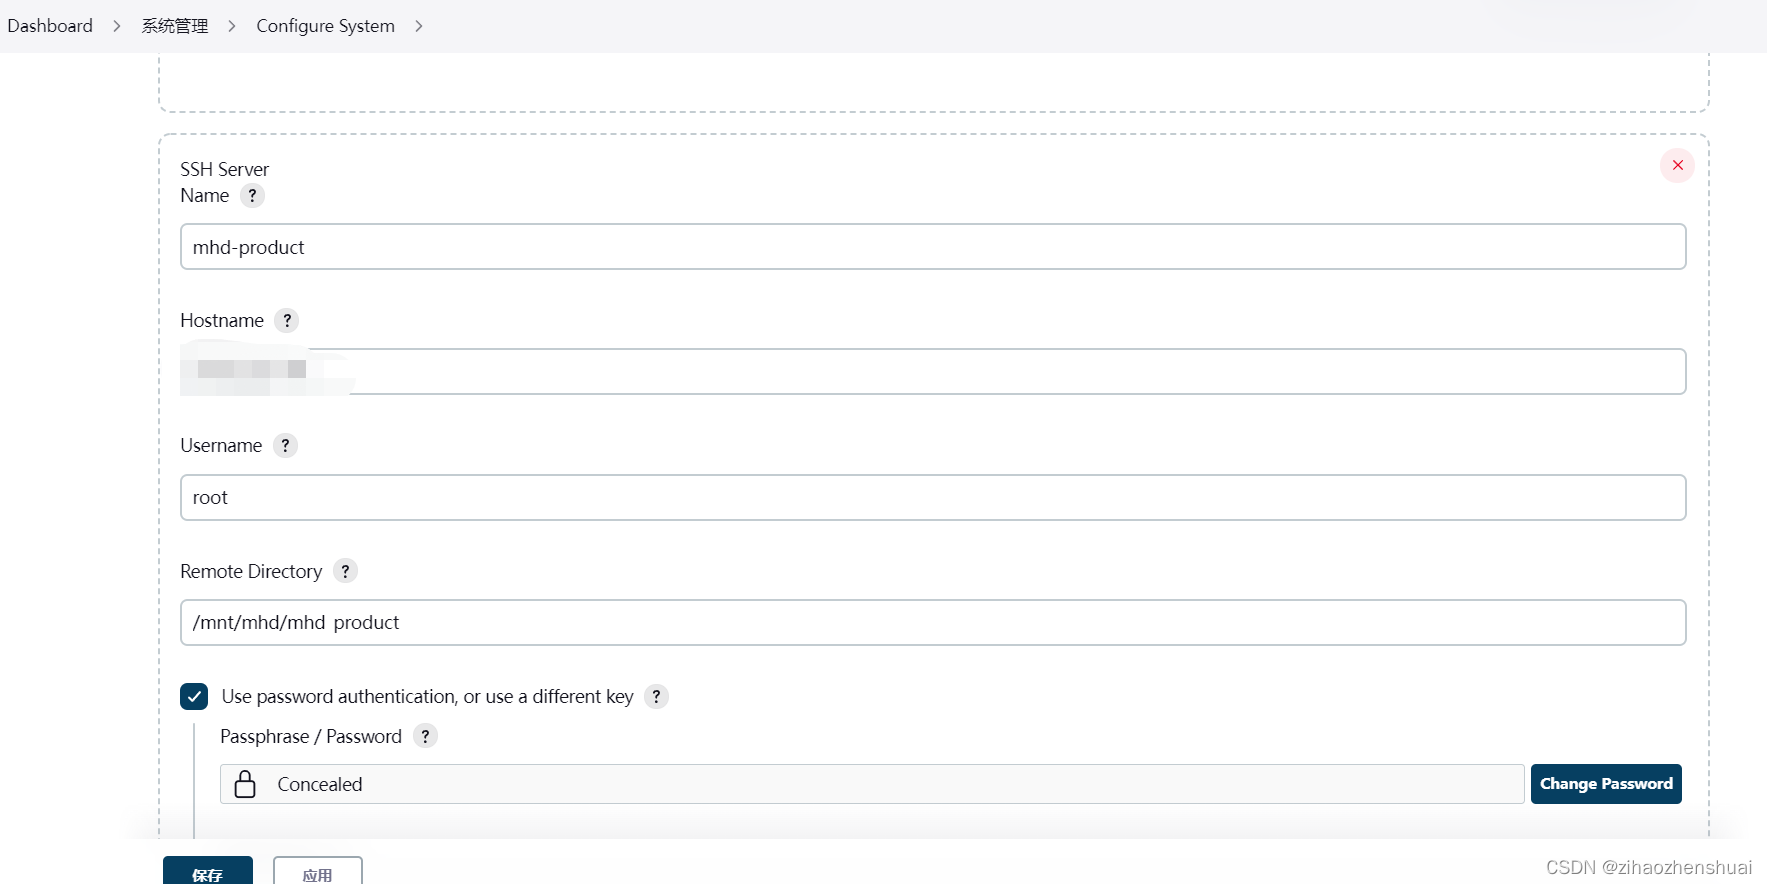The image size is (1767, 884).
Task: Click the 'SSH Server' heading text
Action: point(224,170)
